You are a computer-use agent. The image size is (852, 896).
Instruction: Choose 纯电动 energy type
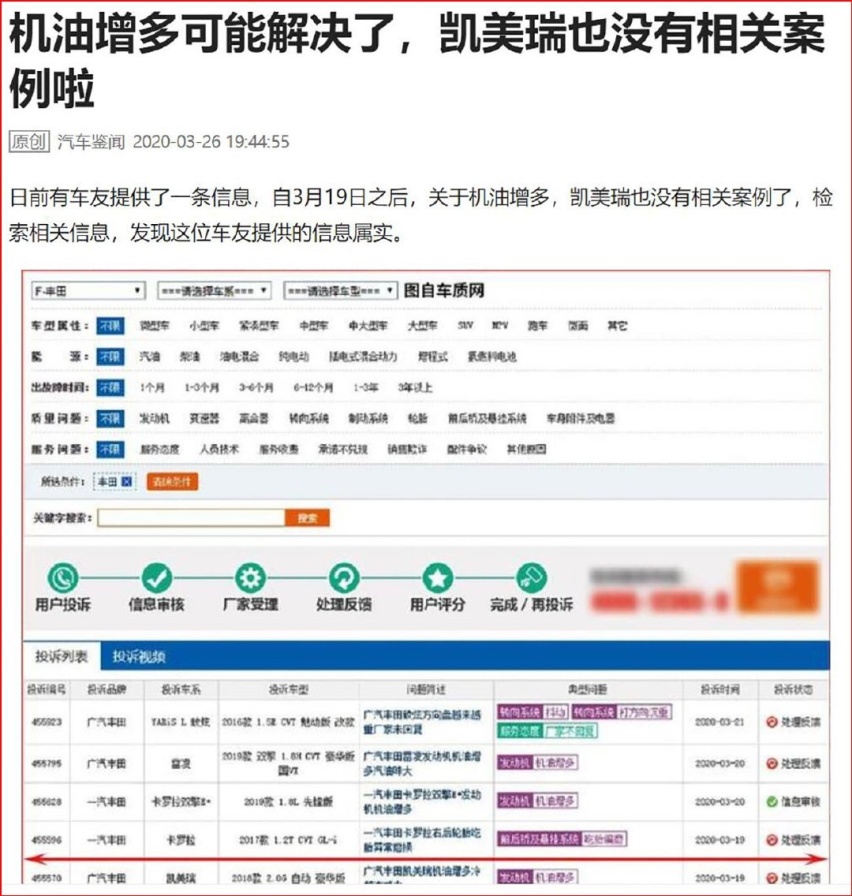294,357
